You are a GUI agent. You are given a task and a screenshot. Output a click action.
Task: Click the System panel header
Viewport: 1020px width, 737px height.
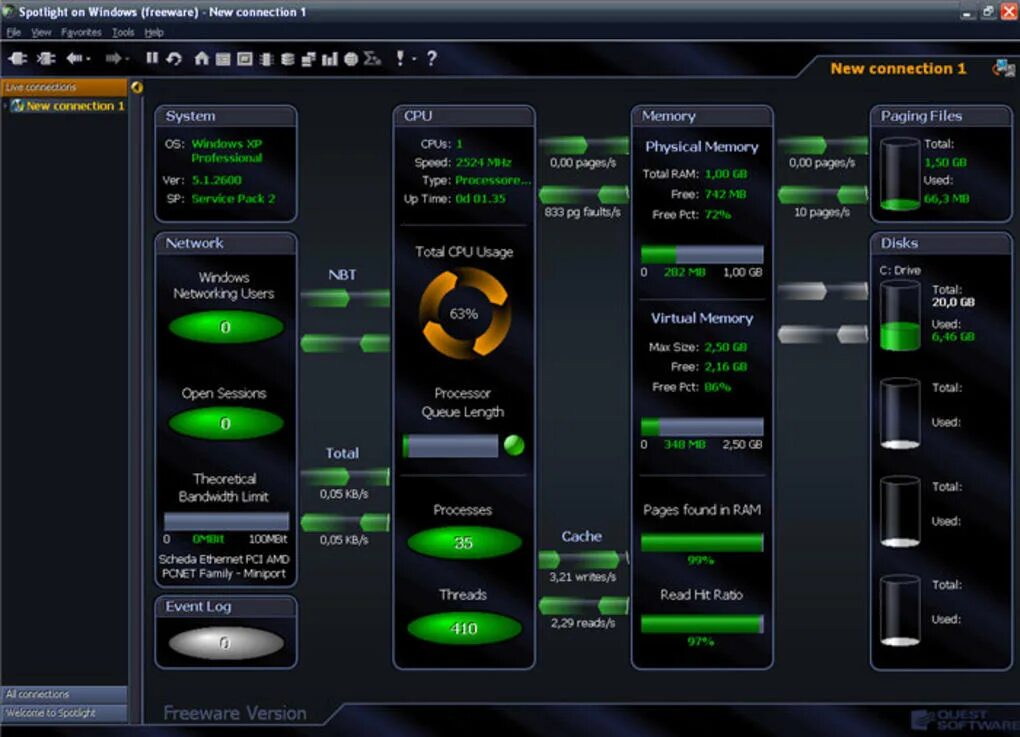click(x=226, y=116)
